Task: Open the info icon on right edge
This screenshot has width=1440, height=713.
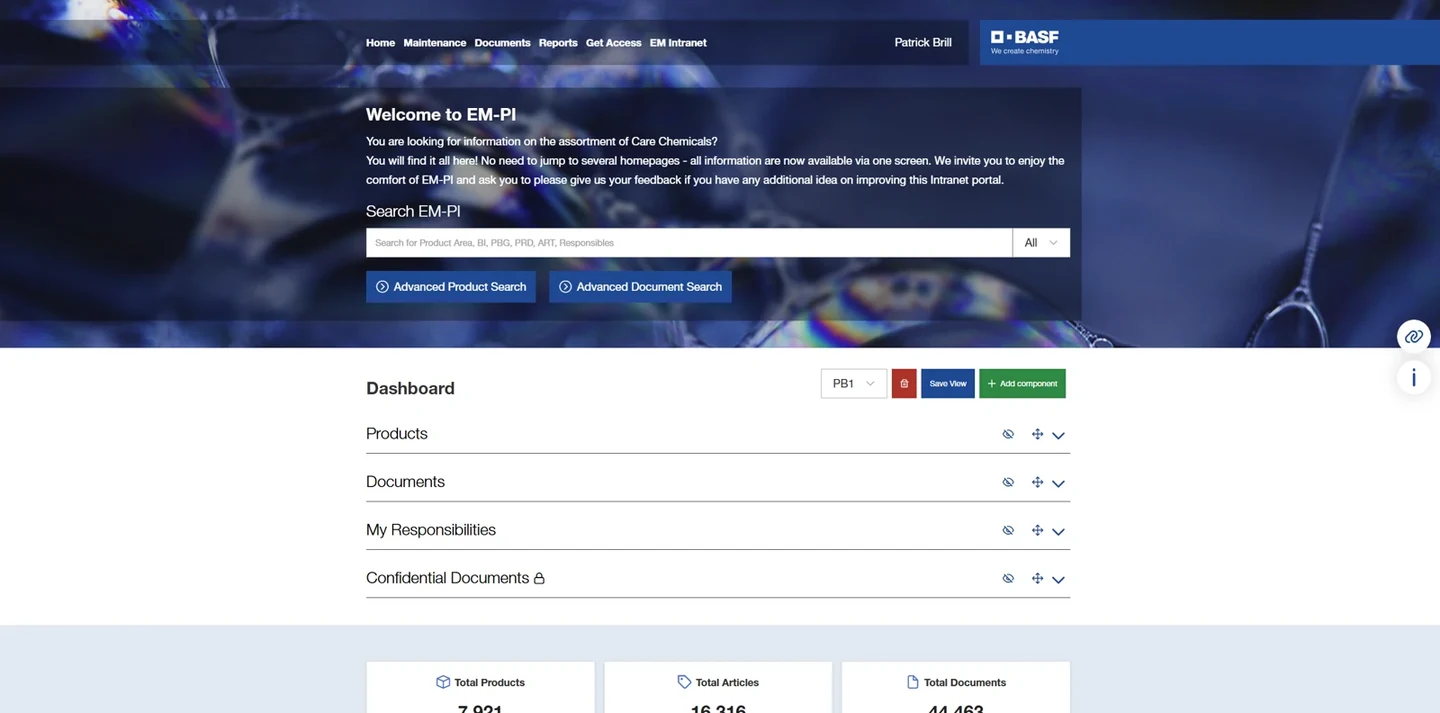Action: click(1413, 378)
